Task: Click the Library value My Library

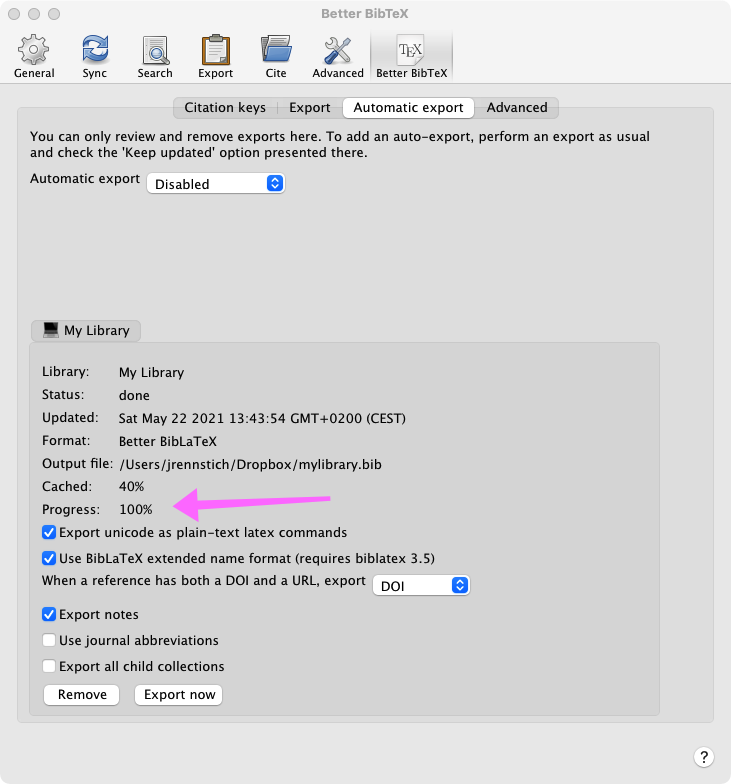Action: pyautogui.click(x=152, y=372)
